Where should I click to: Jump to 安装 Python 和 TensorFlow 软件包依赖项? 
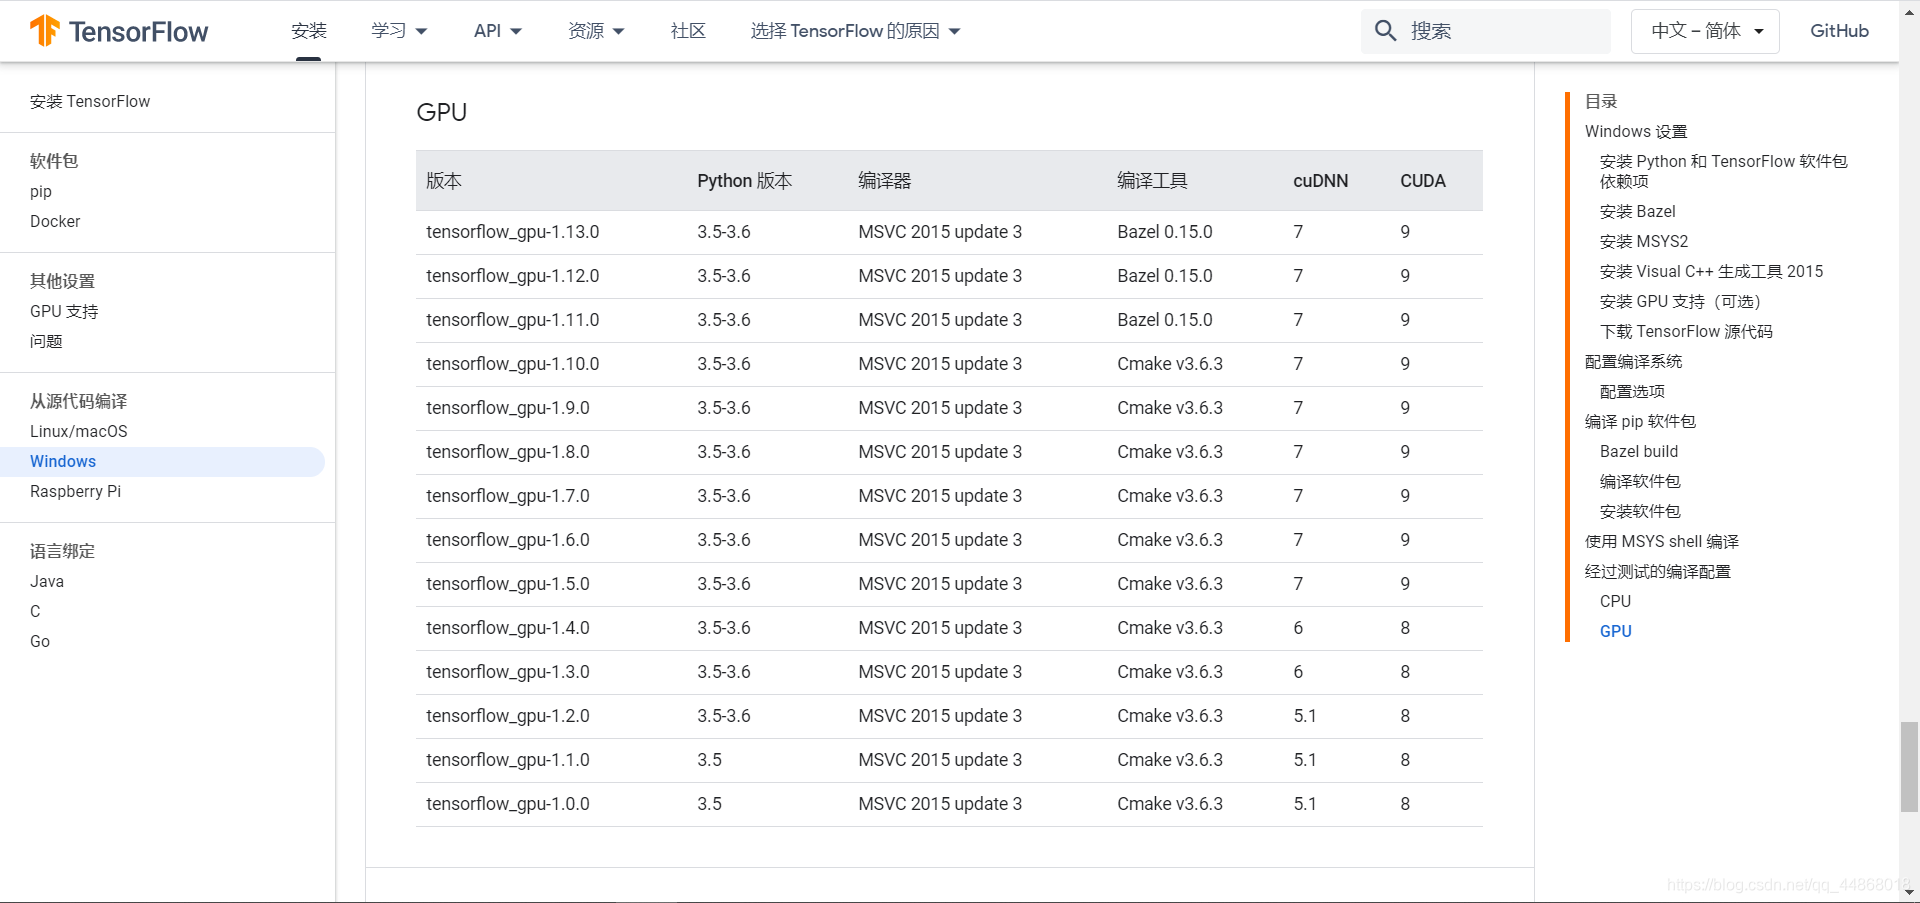point(1724,172)
